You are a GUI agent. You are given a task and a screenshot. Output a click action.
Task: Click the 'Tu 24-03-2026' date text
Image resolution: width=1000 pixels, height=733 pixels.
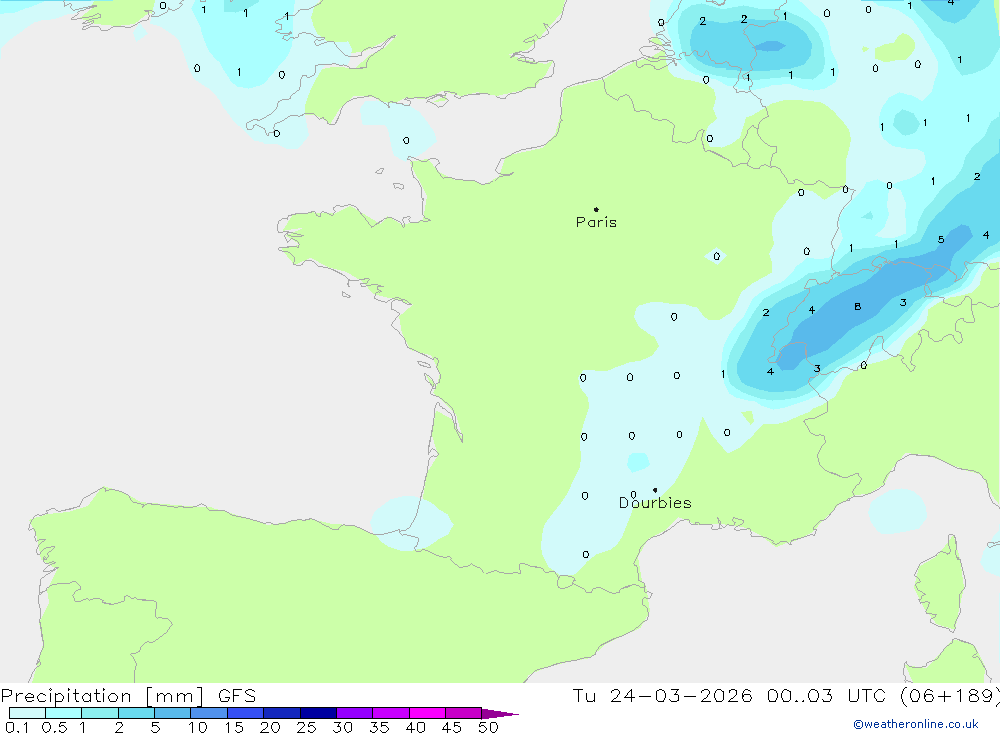coord(662,696)
